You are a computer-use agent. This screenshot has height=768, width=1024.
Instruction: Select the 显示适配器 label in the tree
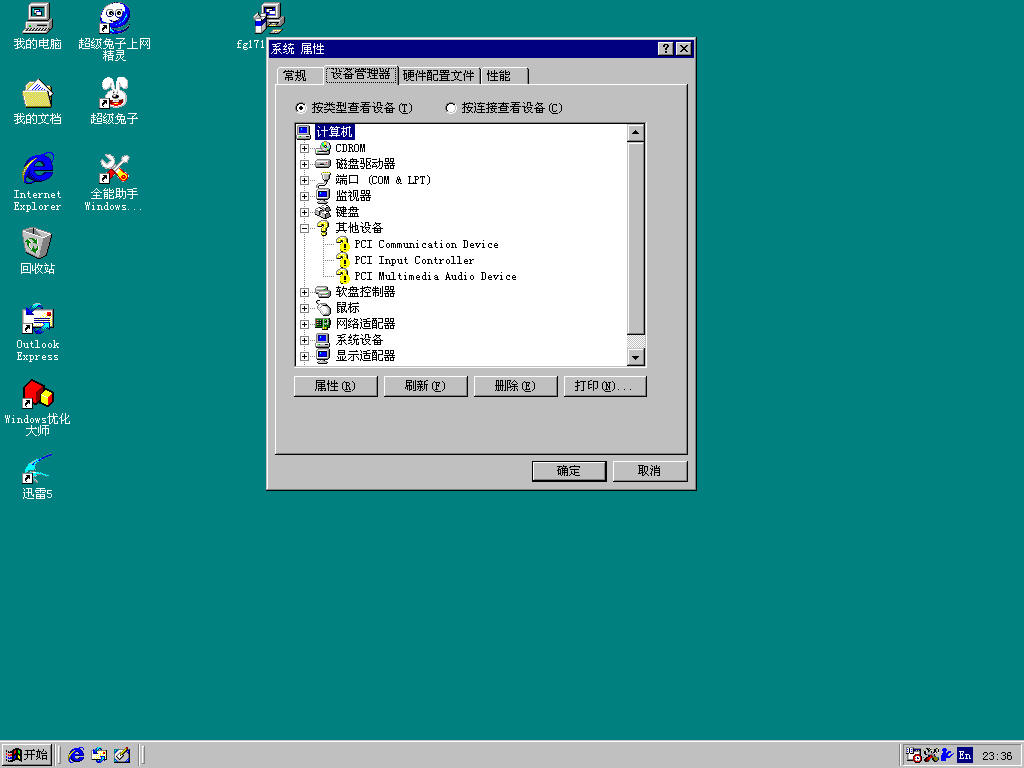tap(365, 356)
